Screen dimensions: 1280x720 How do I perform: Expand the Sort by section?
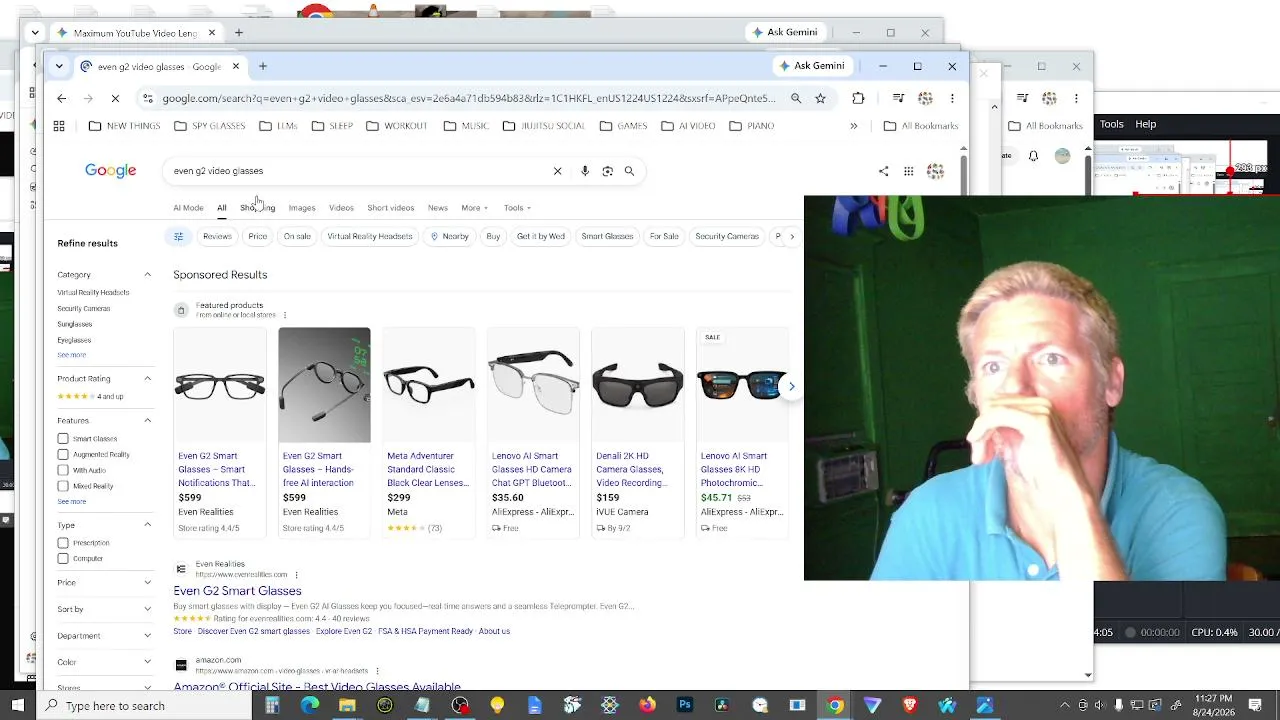click(147, 609)
